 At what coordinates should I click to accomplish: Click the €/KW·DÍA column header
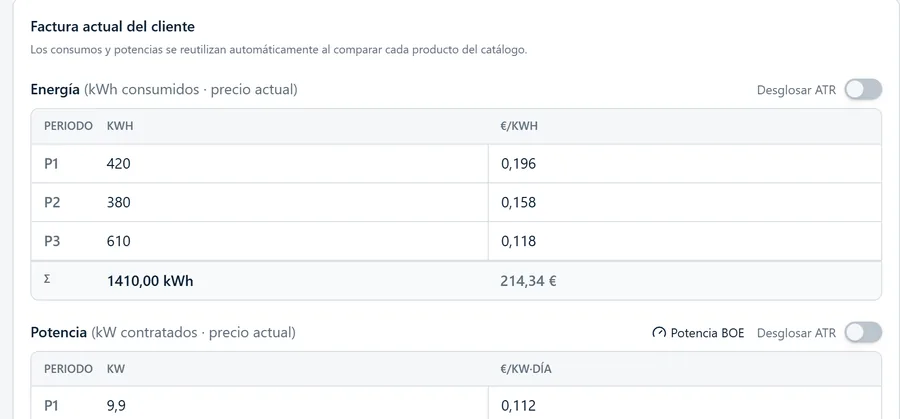tap(526, 369)
